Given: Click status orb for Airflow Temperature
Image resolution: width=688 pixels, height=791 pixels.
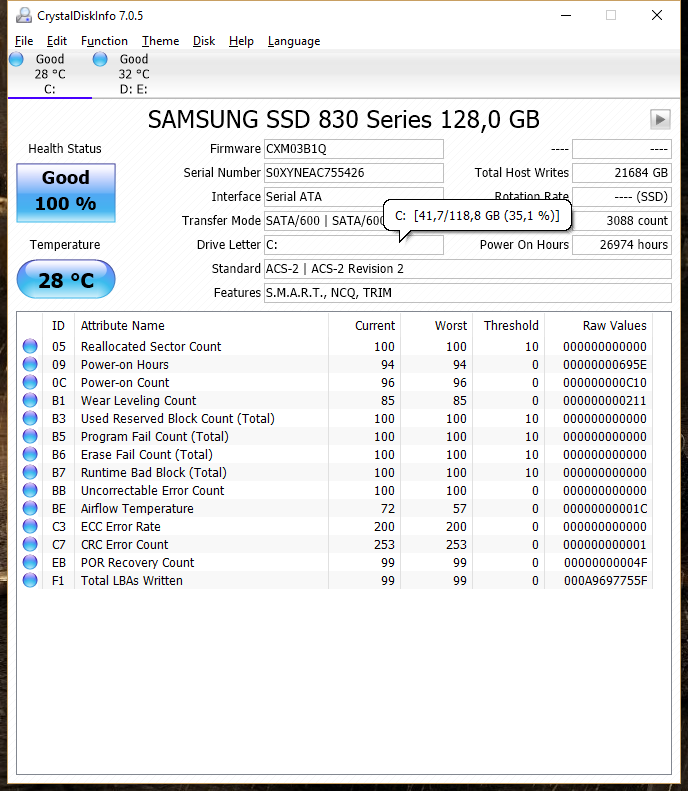Looking at the screenshot, I should (30, 508).
